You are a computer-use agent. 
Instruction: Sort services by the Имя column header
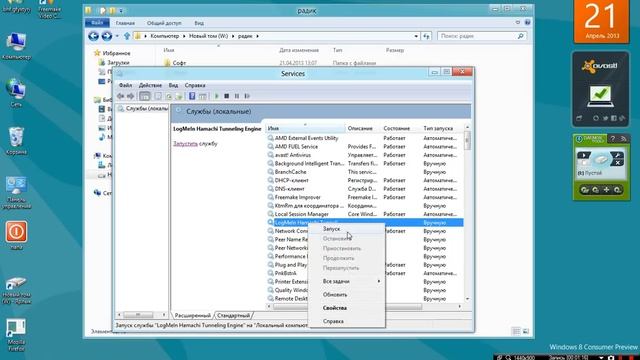coord(305,128)
